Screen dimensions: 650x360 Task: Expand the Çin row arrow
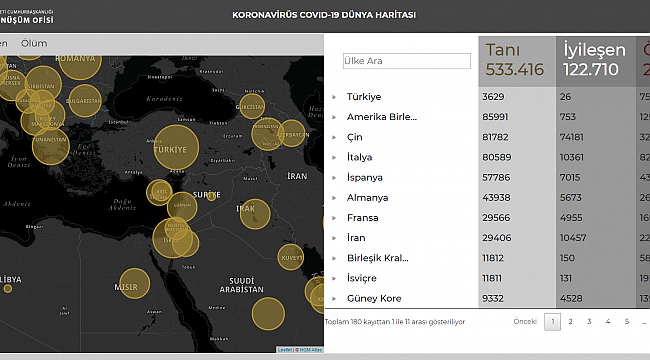click(x=334, y=137)
